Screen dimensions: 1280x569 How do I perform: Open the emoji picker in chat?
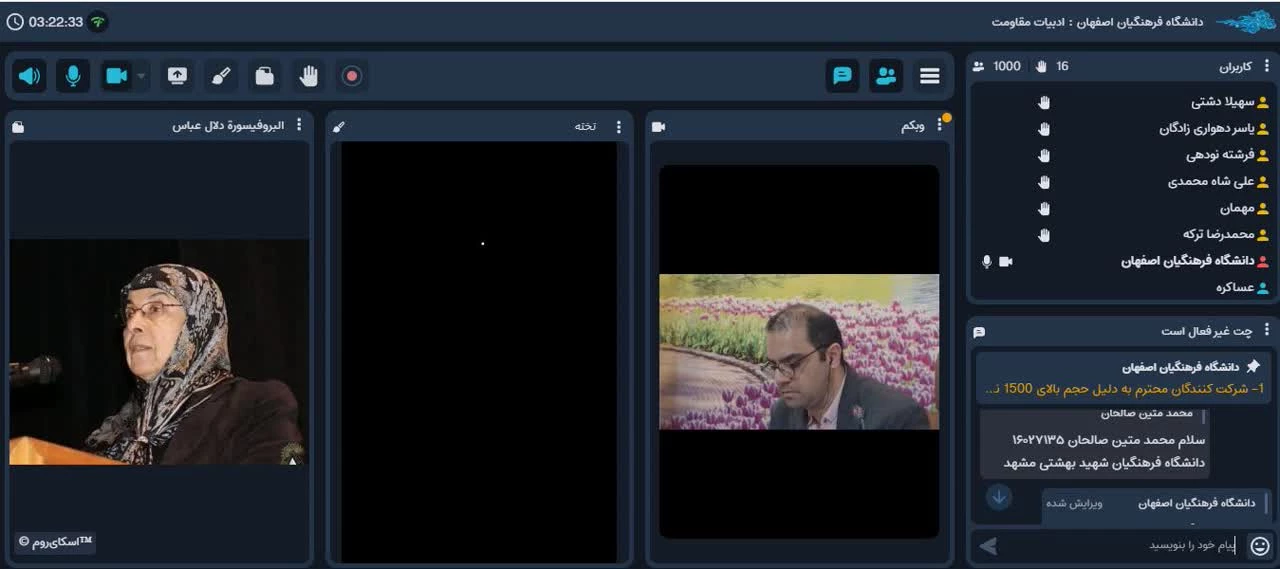click(x=1260, y=545)
